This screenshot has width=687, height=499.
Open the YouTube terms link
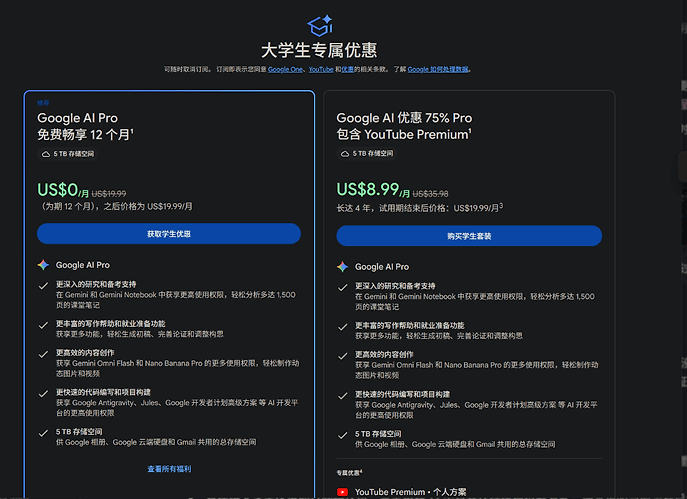(321, 69)
